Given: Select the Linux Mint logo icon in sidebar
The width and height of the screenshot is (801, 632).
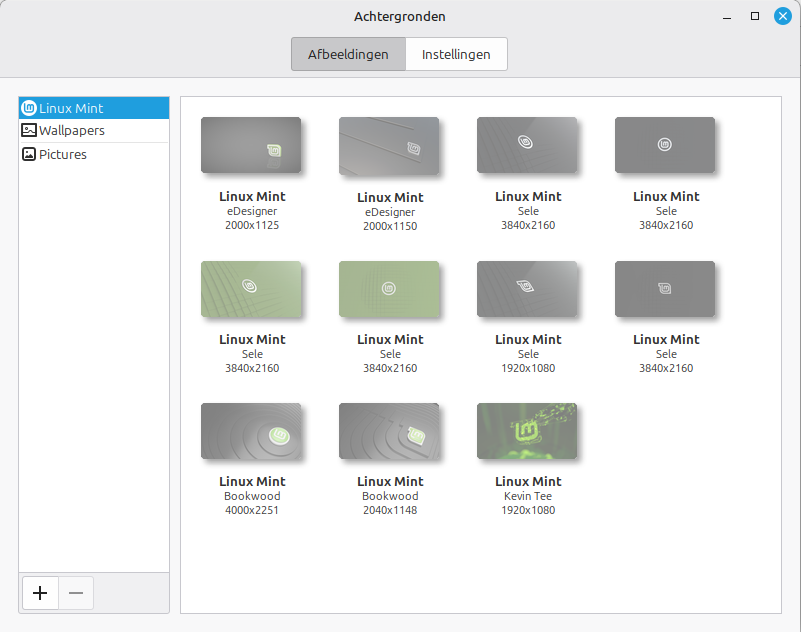Looking at the screenshot, I should (x=29, y=108).
